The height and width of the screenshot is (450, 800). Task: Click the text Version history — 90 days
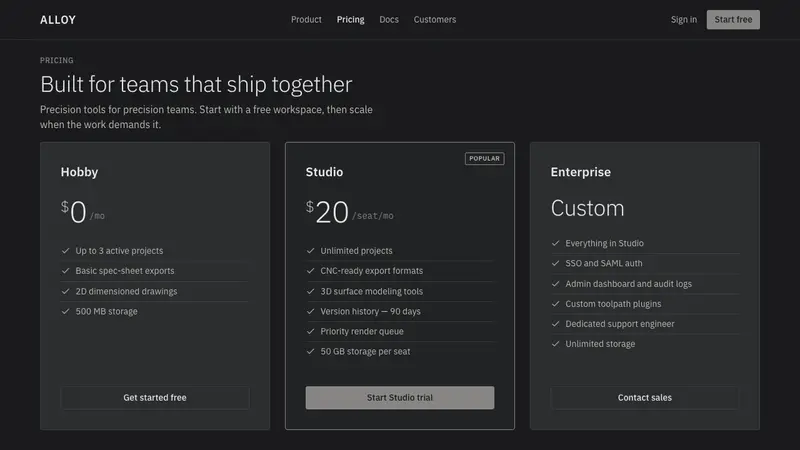pos(370,311)
